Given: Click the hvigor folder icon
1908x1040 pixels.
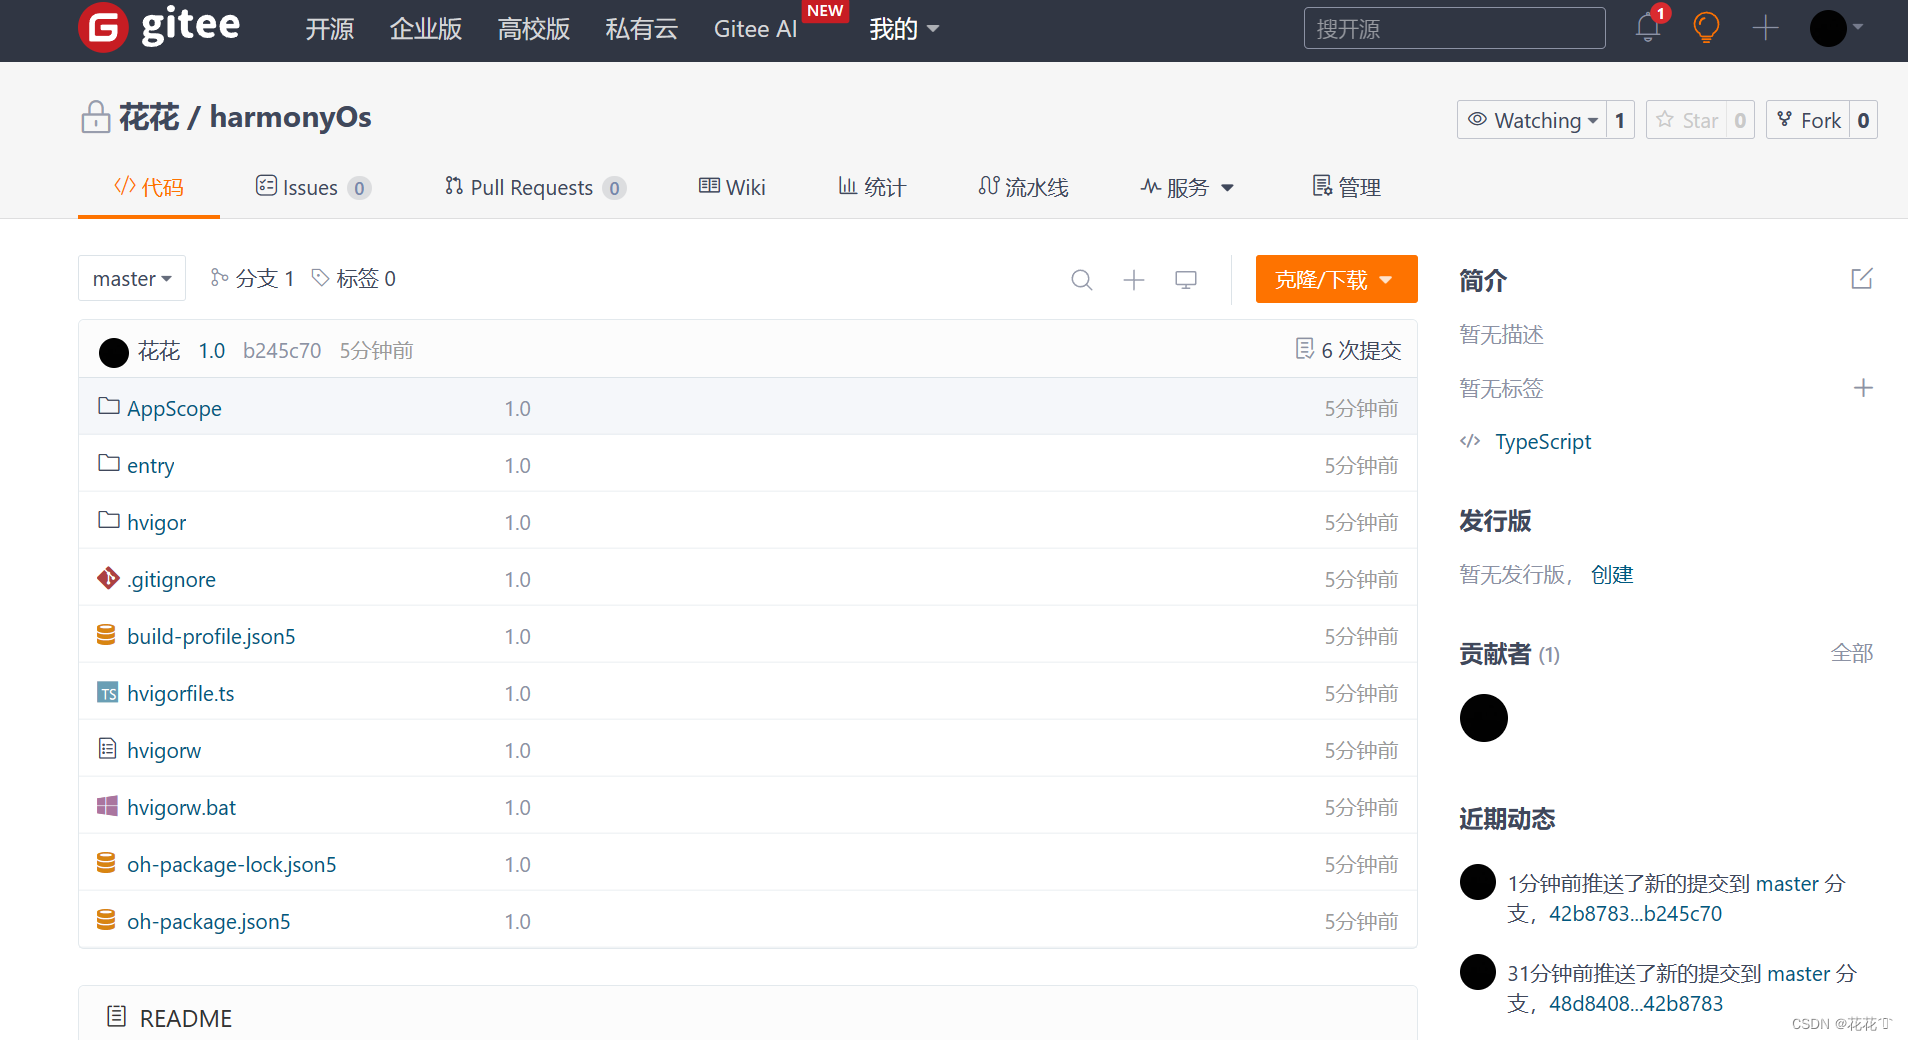Looking at the screenshot, I should click(x=109, y=520).
